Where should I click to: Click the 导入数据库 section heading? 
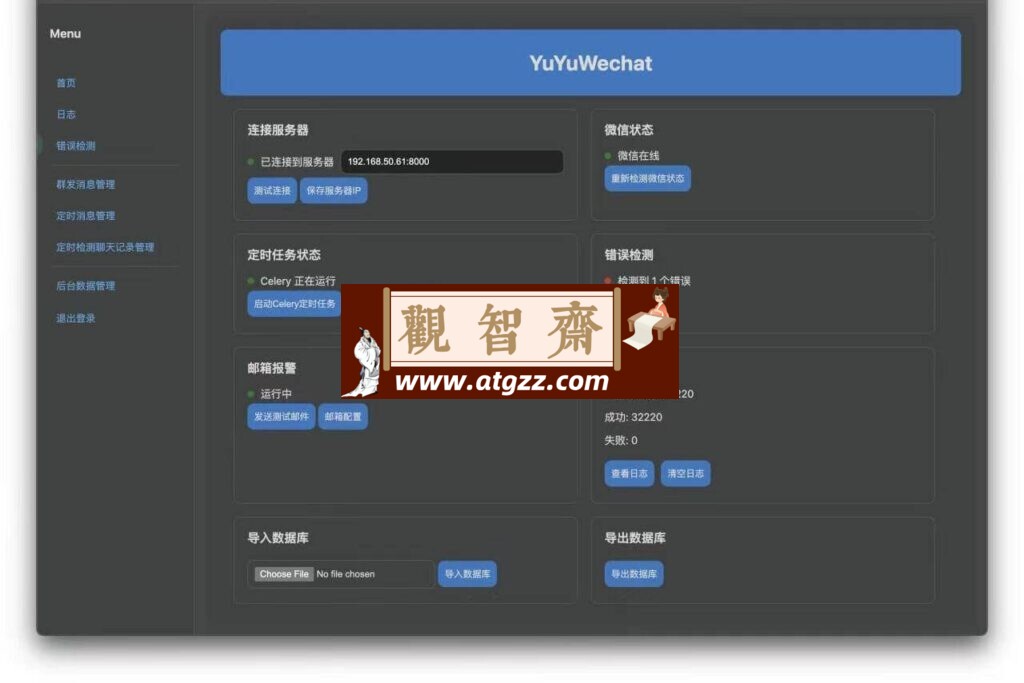[278, 538]
